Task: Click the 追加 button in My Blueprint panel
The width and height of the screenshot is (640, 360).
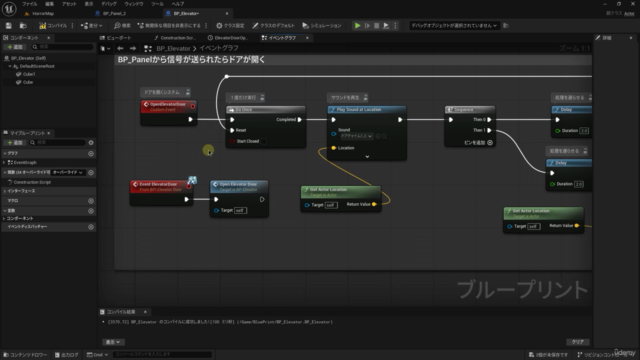Action: coord(15,142)
